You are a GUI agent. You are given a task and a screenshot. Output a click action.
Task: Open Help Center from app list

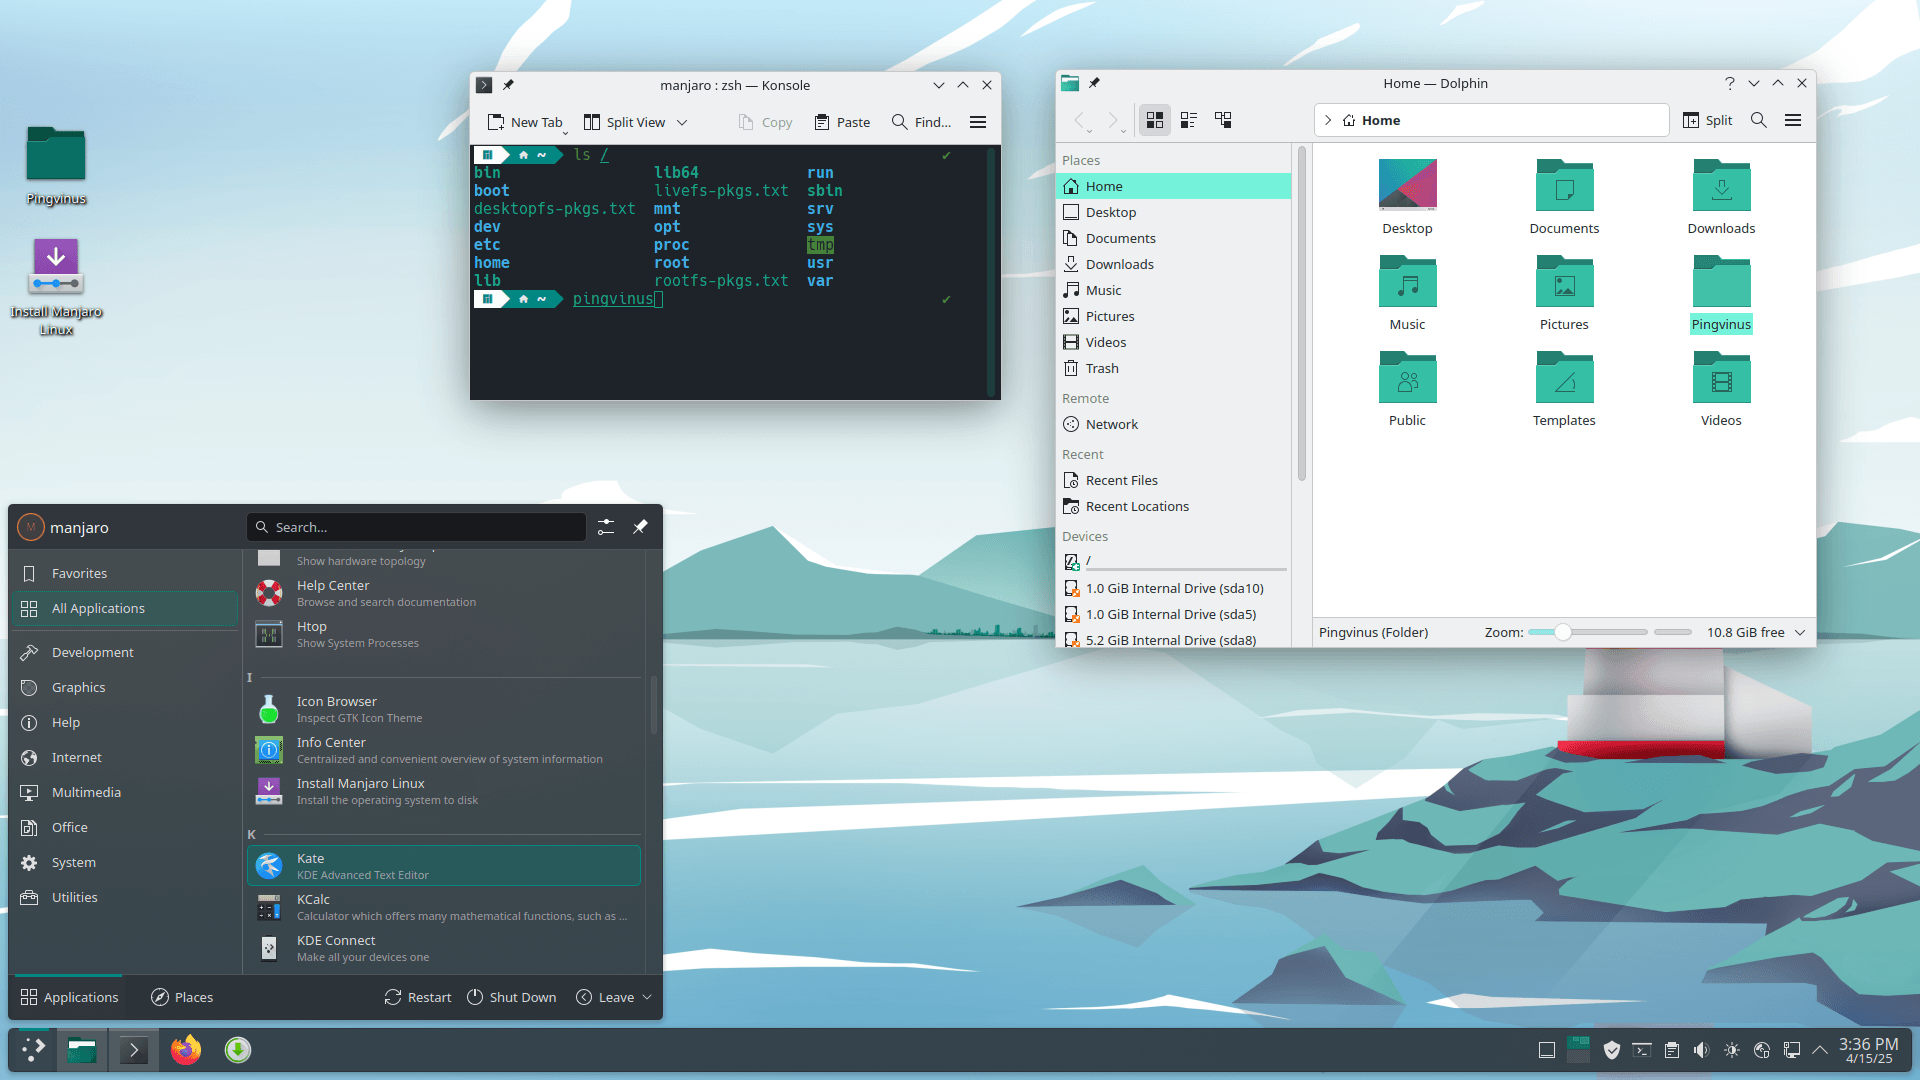[x=444, y=593]
